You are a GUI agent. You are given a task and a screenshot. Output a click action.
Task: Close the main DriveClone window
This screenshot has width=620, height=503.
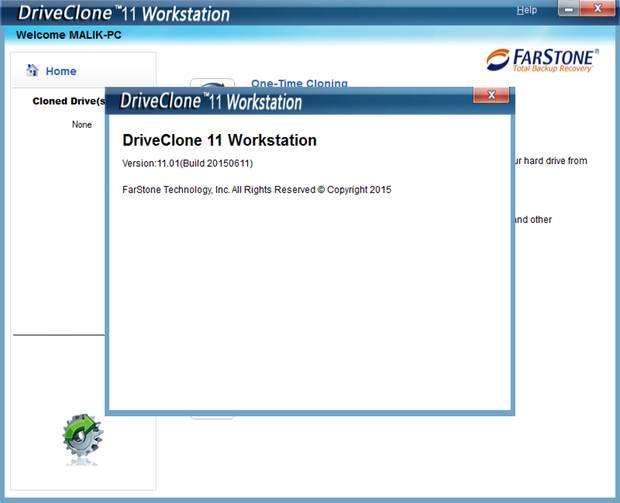(x=597, y=9)
